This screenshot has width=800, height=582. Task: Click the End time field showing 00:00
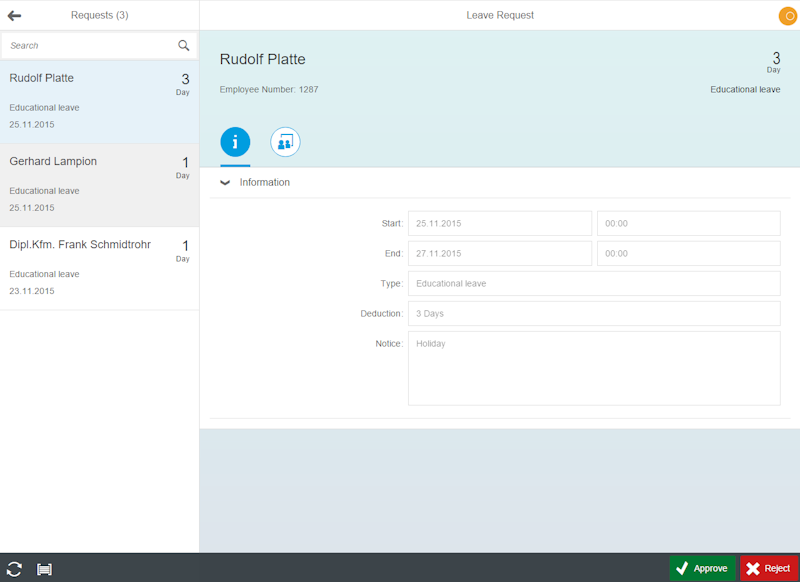(688, 253)
